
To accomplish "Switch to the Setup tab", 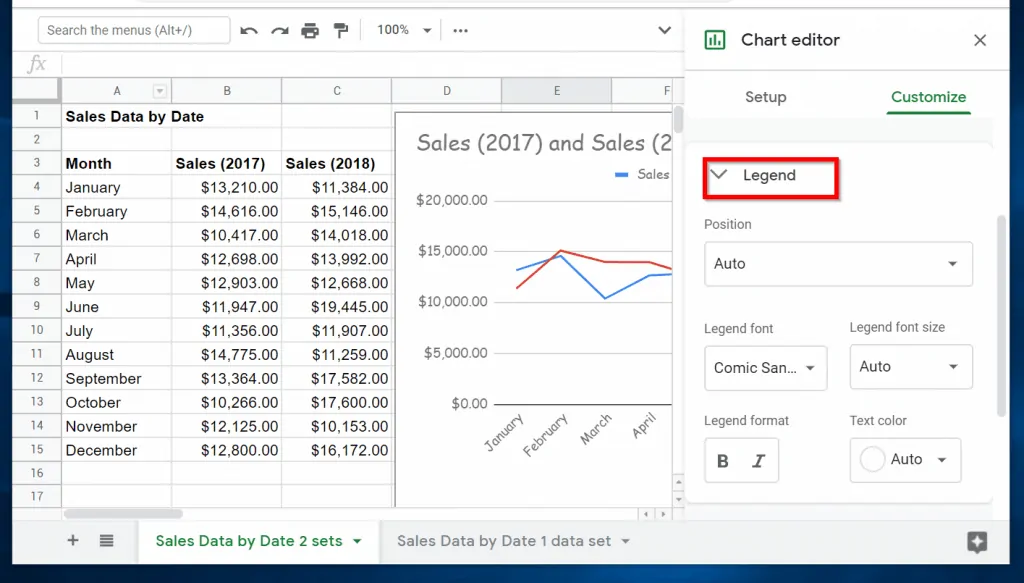I will pyautogui.click(x=765, y=97).
